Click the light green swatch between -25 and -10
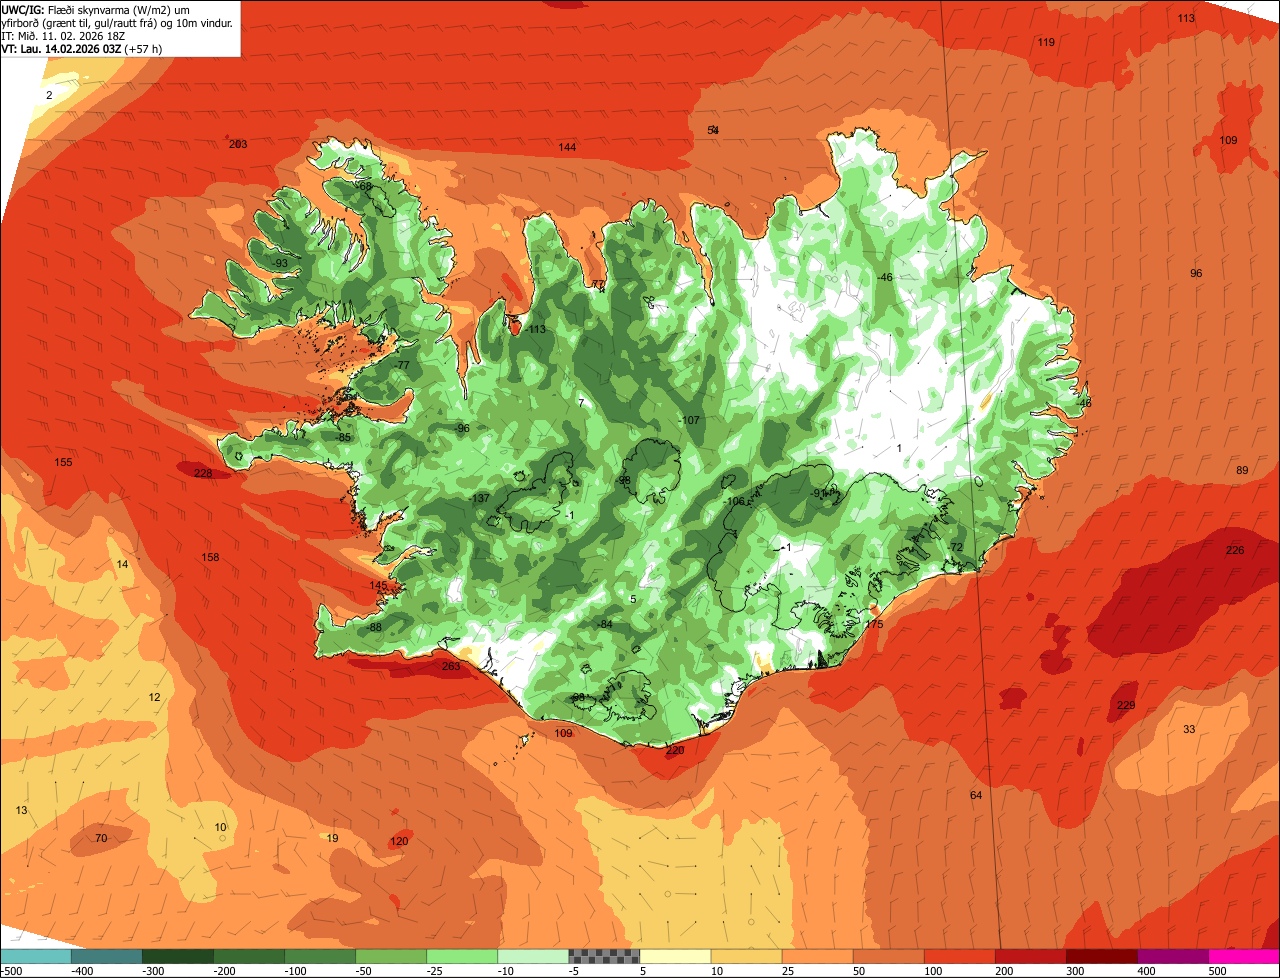Image resolution: width=1280 pixels, height=978 pixels. pos(462,956)
